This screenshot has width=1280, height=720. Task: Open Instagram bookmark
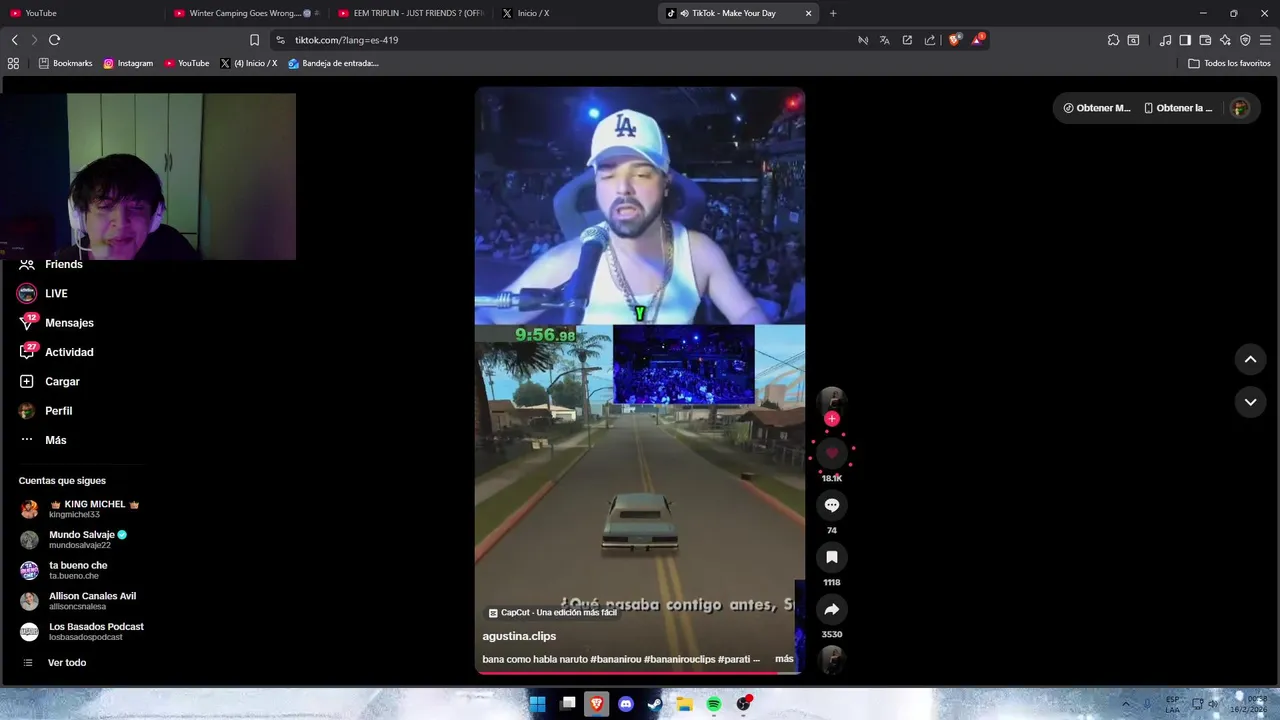tap(128, 63)
